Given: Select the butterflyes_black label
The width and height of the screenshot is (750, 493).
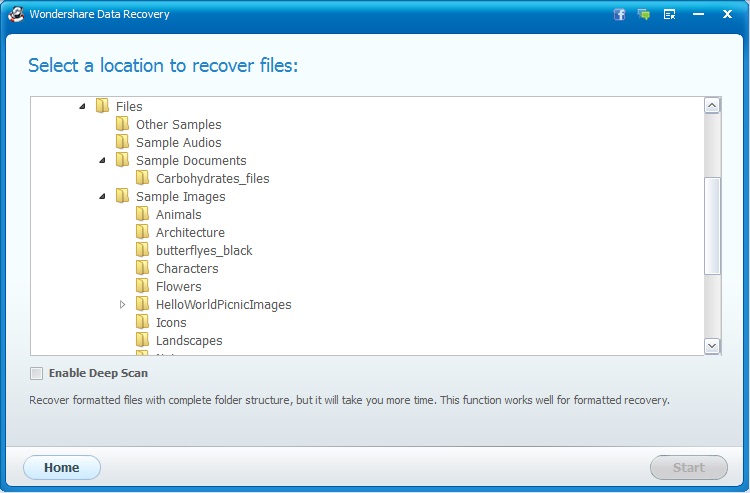Looking at the screenshot, I should 204,251.
